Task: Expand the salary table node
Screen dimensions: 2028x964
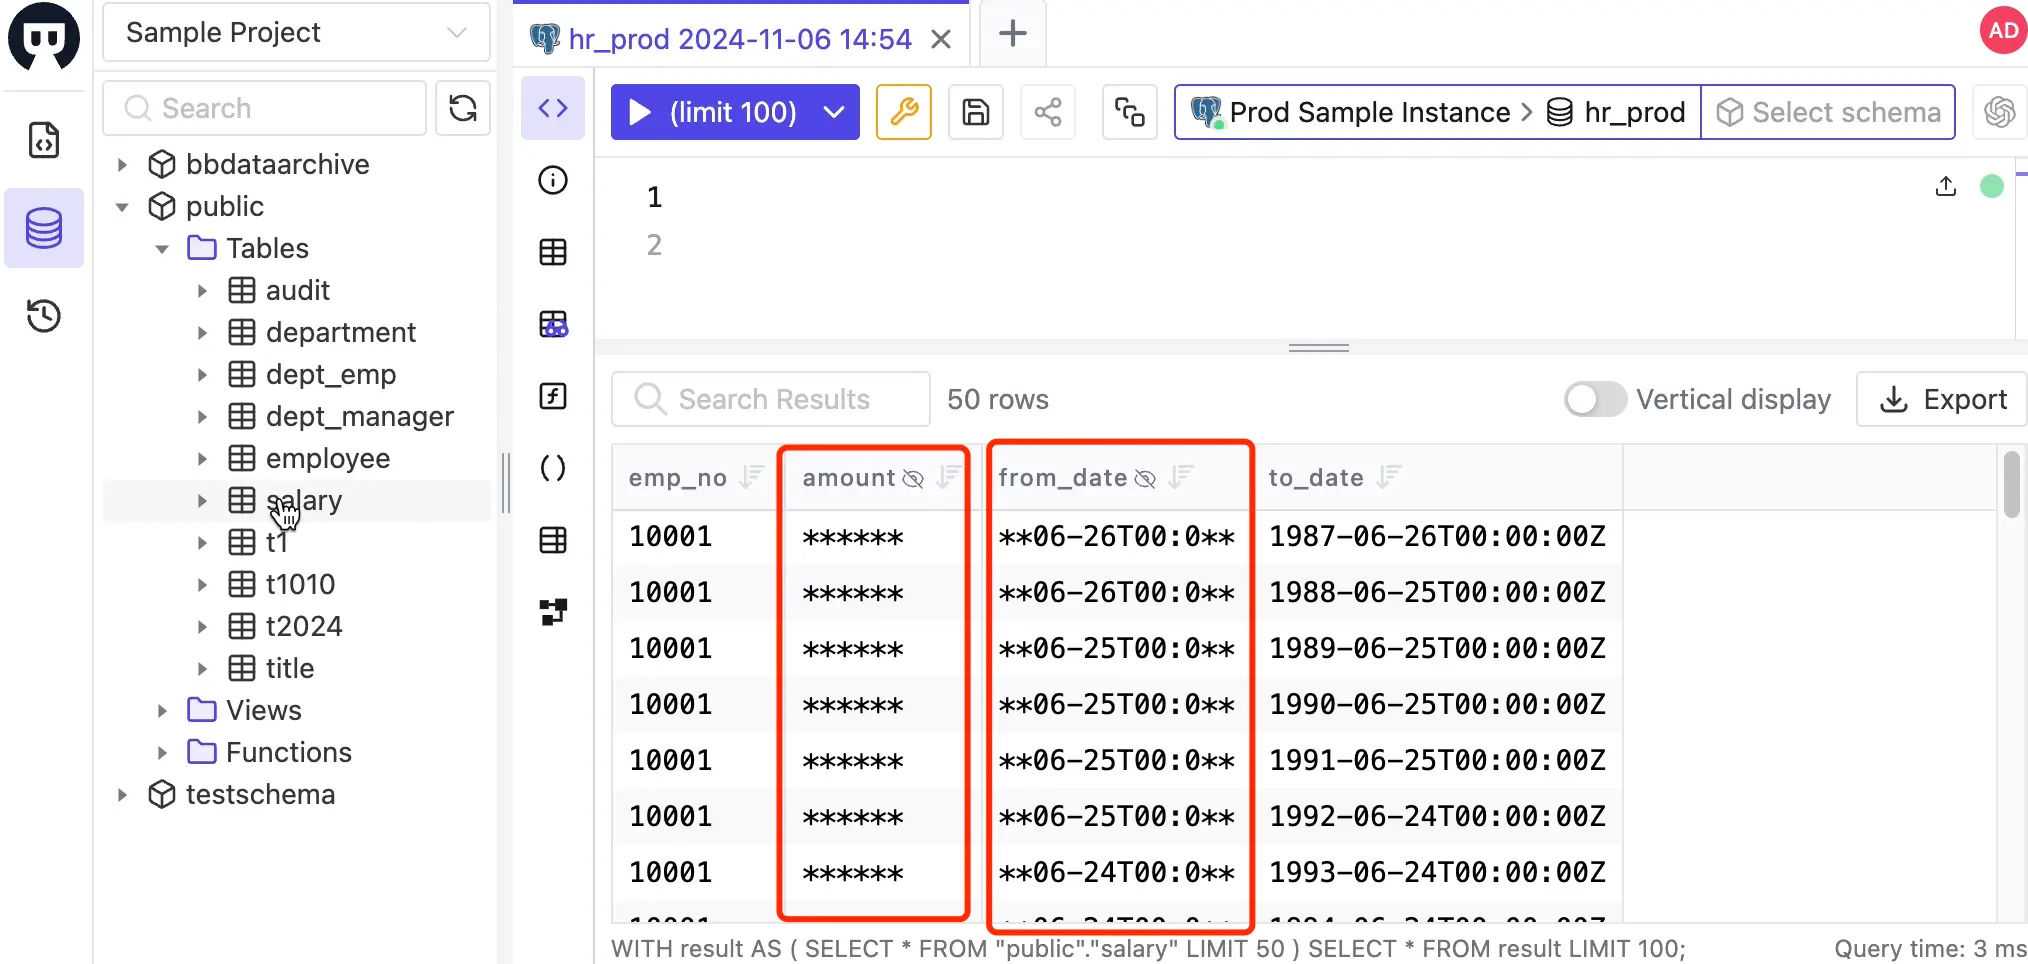Action: (202, 500)
